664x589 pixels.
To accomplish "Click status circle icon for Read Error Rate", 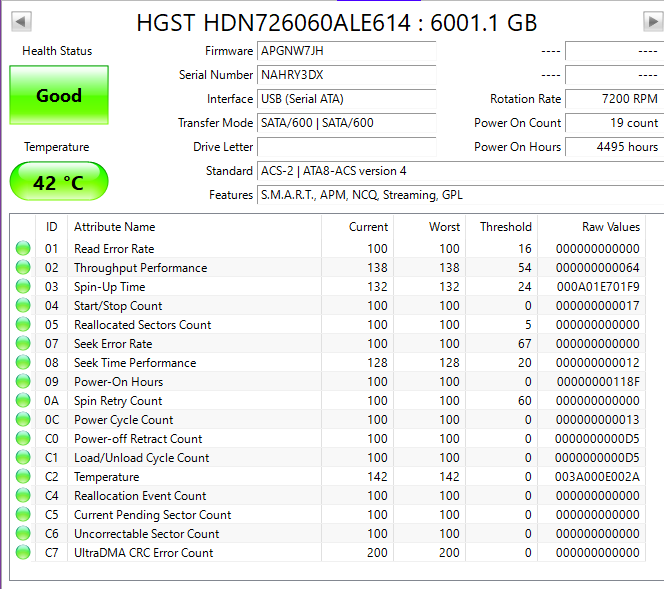I will click(x=22, y=249).
